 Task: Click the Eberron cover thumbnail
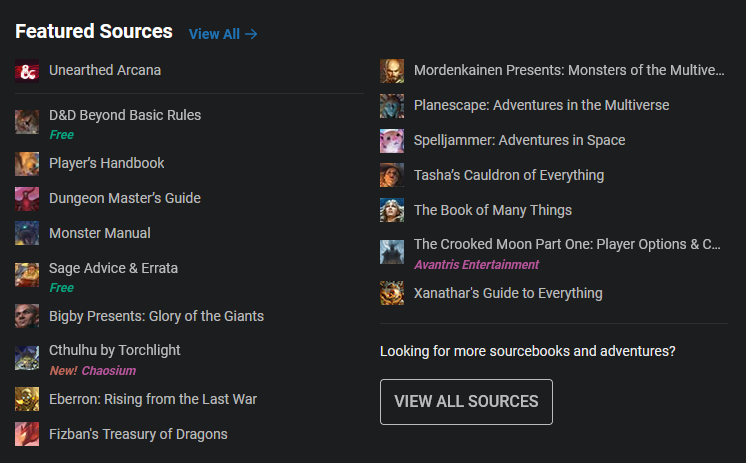(x=27, y=399)
